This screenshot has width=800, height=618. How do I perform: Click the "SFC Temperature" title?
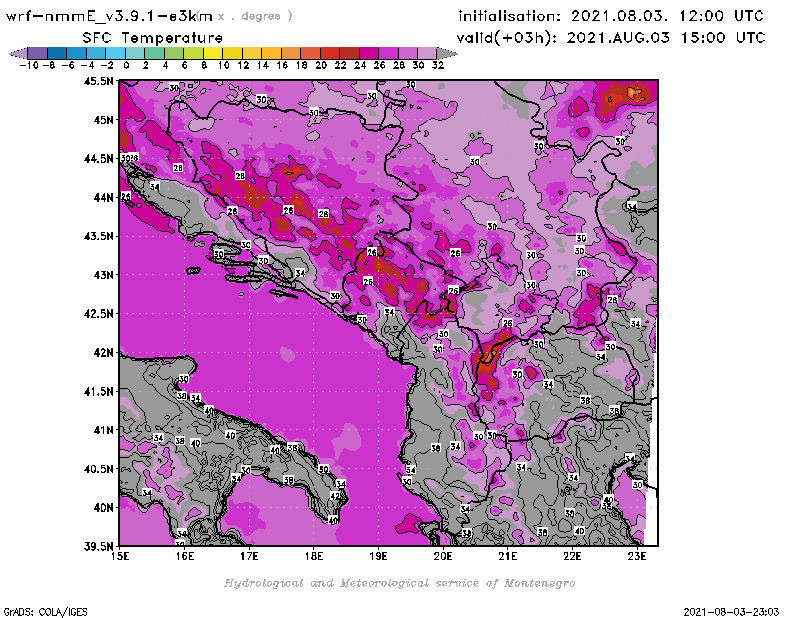click(153, 38)
